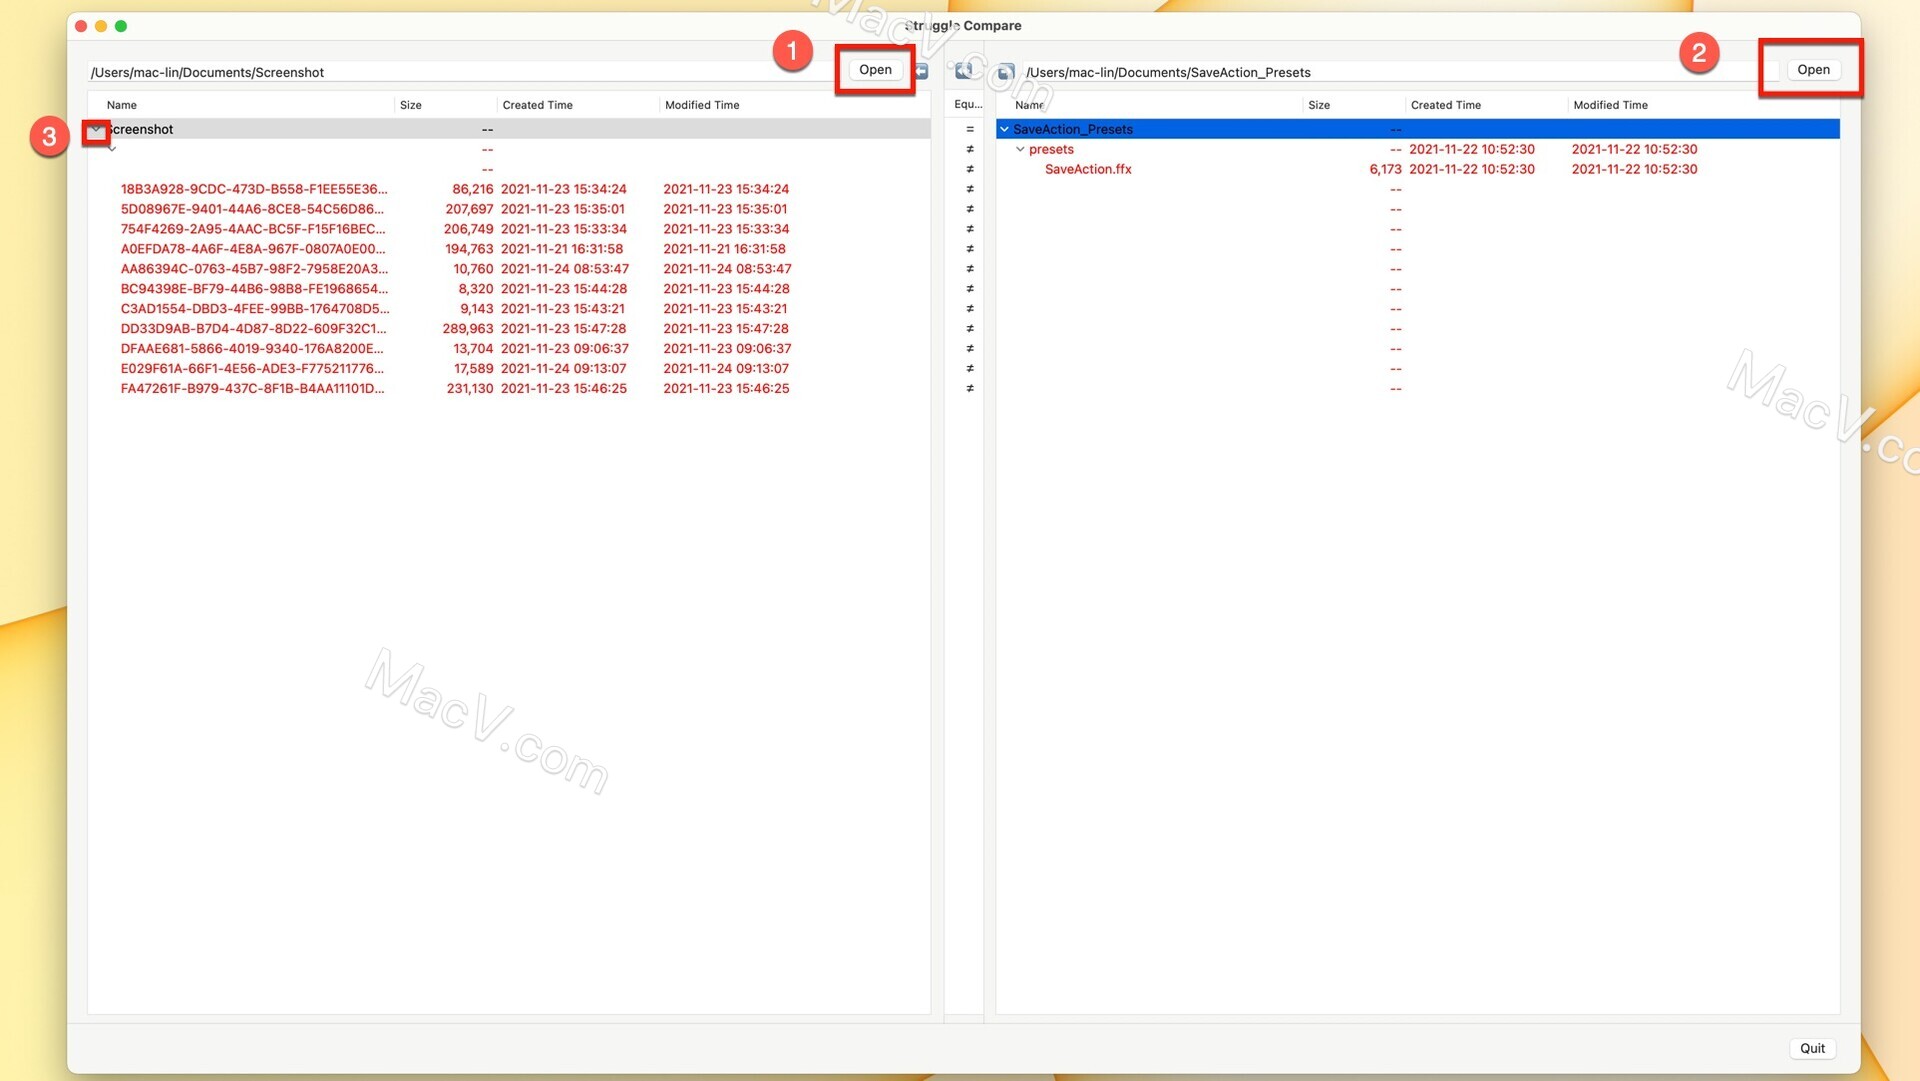Screen dimensions: 1920x1081
Task: Open a folder for the right pane
Action: [1813, 70]
